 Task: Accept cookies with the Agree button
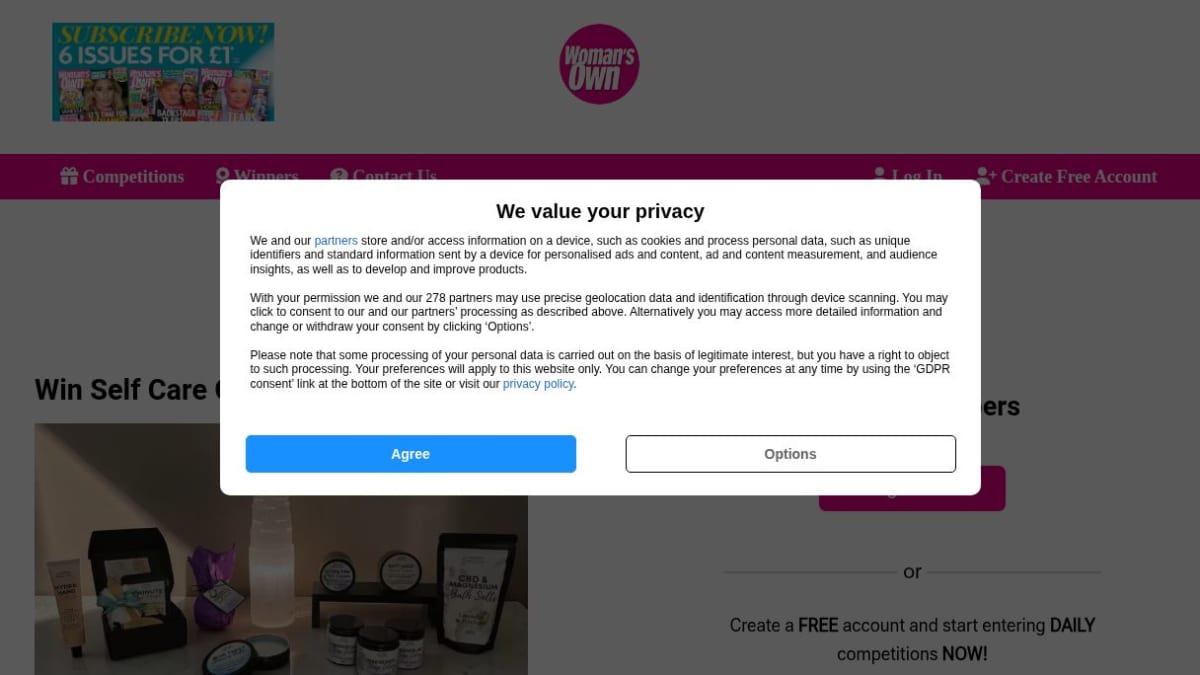point(411,454)
